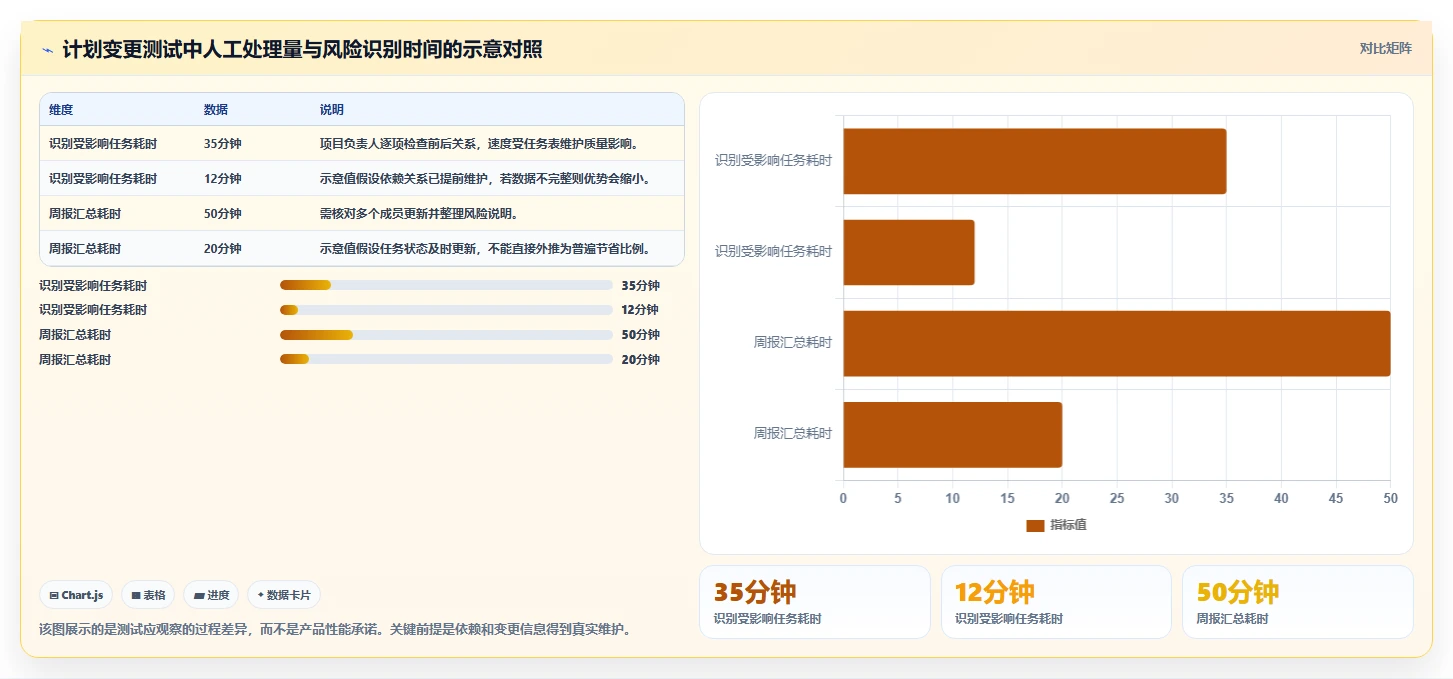
Task: Click the 指标值 legend color swatch
Action: (x=1035, y=525)
